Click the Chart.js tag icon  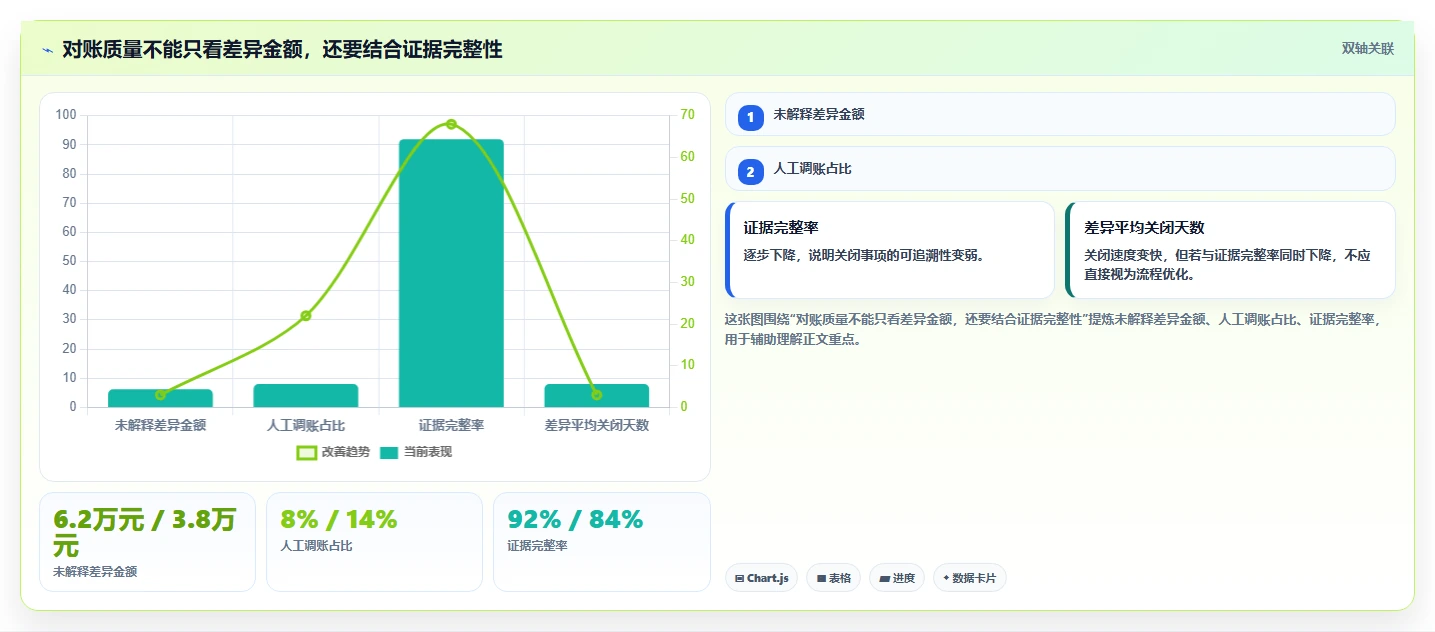click(x=739, y=578)
